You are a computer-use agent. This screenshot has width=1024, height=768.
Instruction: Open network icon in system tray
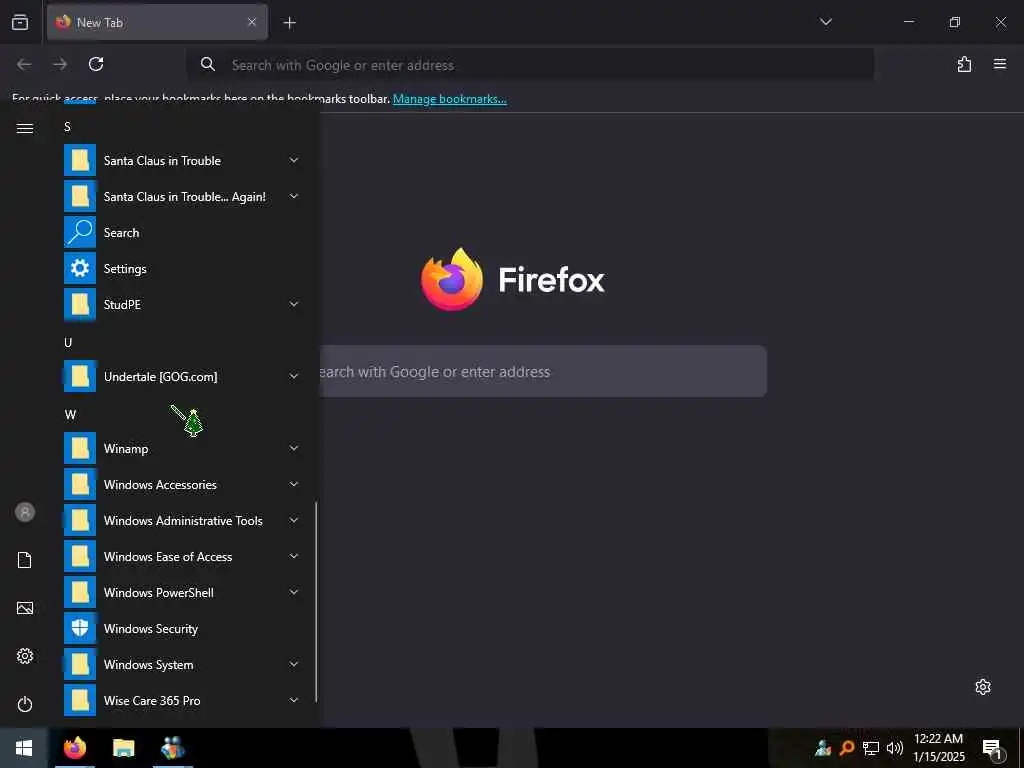pos(871,748)
